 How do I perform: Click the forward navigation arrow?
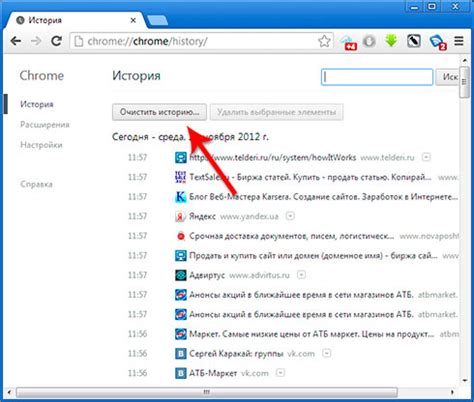36,41
